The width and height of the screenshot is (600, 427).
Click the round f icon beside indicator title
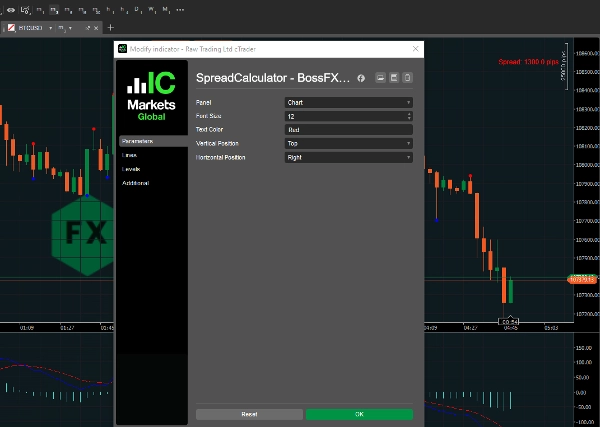point(361,78)
